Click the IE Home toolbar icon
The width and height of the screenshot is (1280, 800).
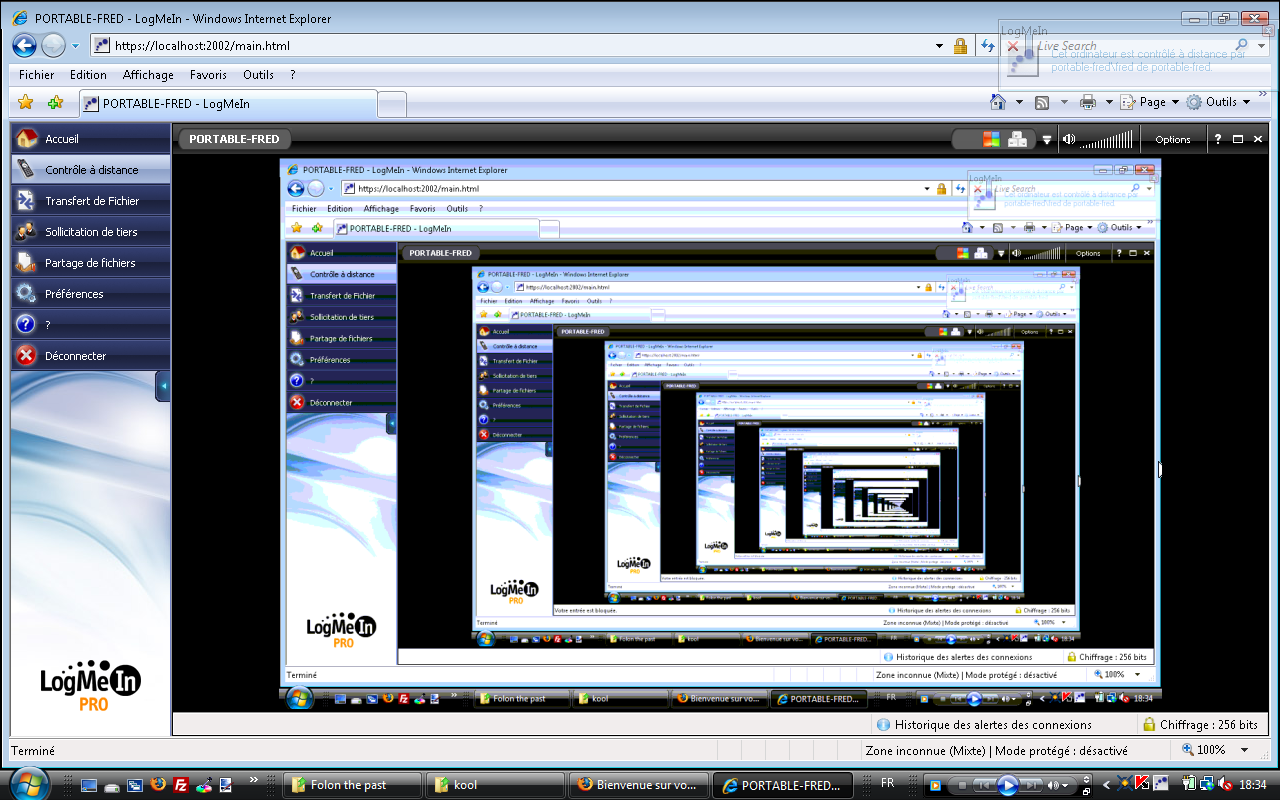pyautogui.click(x=997, y=102)
